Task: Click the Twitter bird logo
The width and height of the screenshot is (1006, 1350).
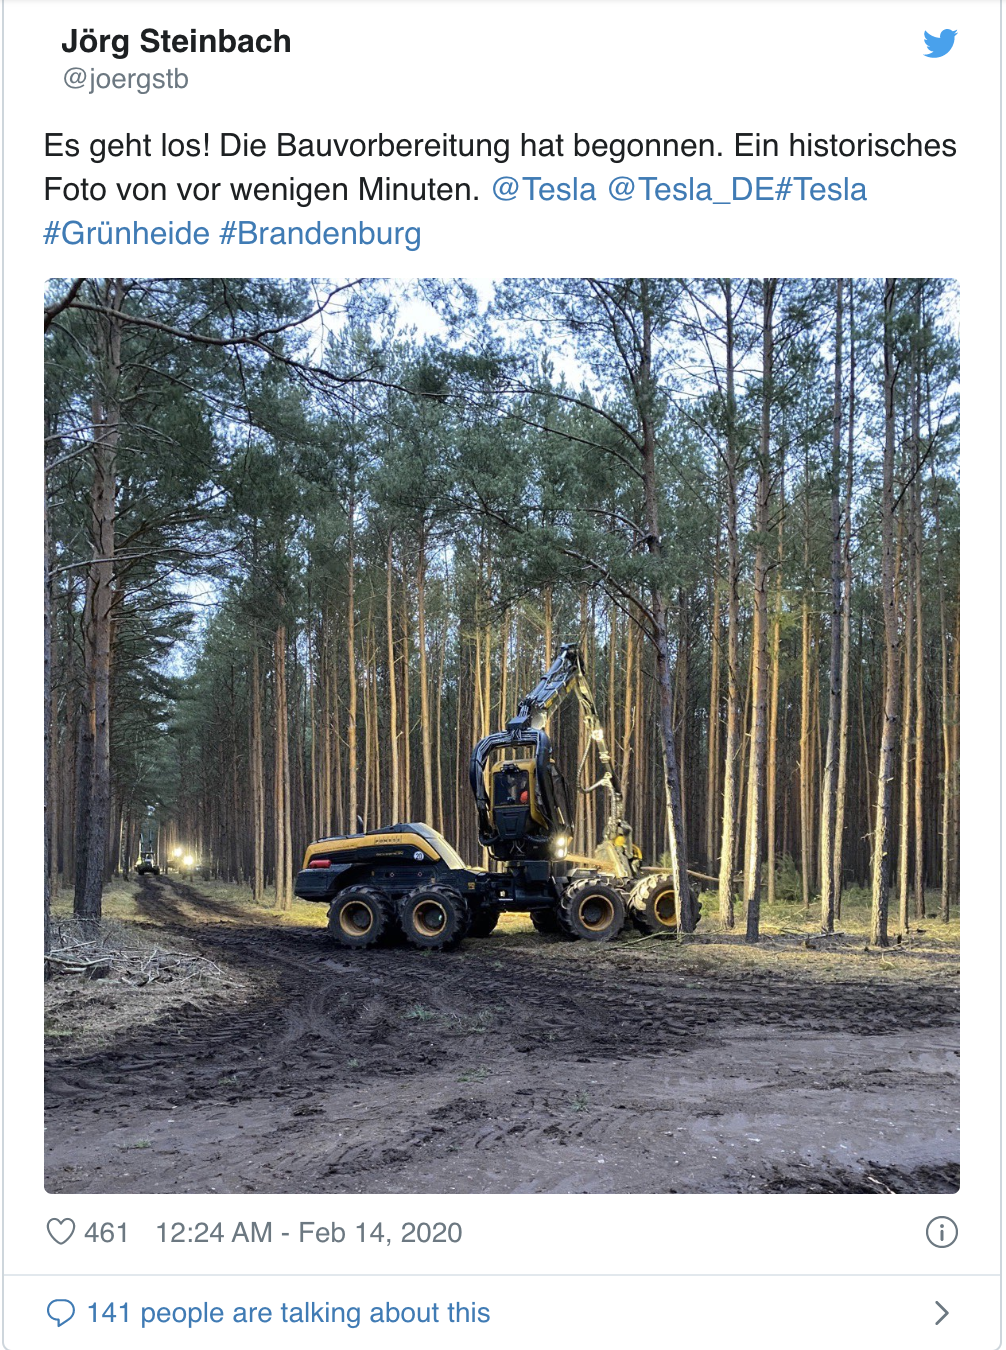Action: [940, 43]
